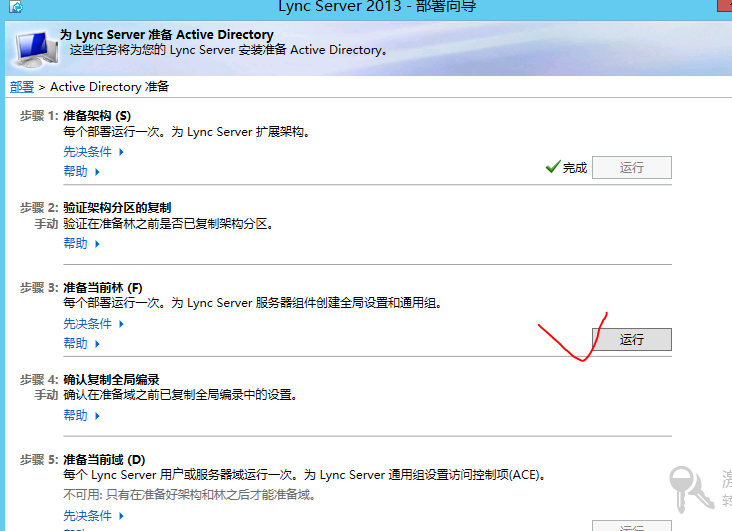Click the 完成 status text of step 1

point(575,168)
